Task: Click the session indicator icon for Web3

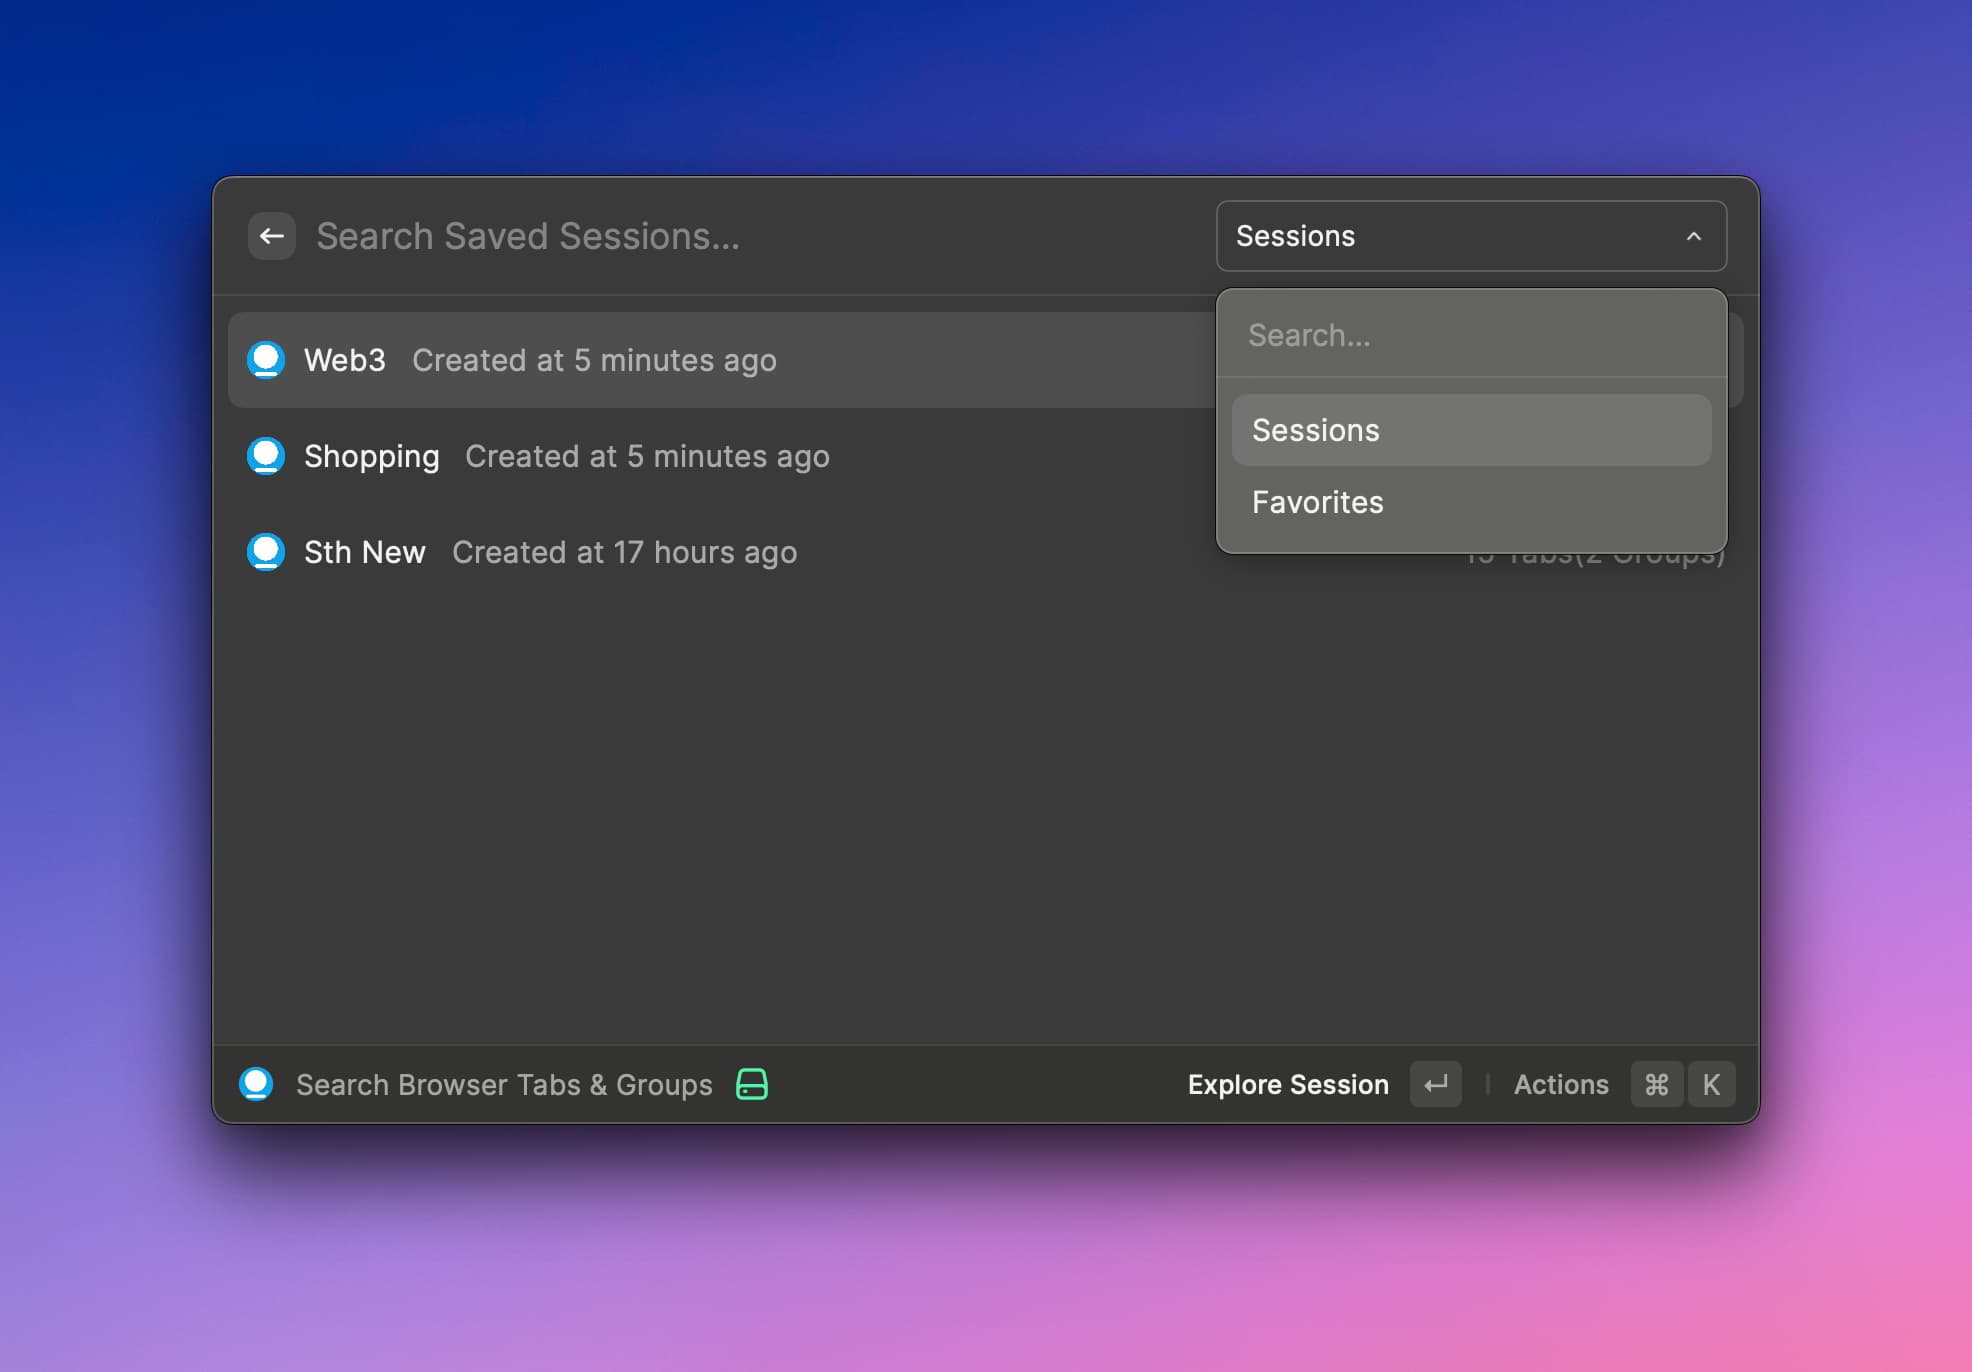Action: point(268,359)
